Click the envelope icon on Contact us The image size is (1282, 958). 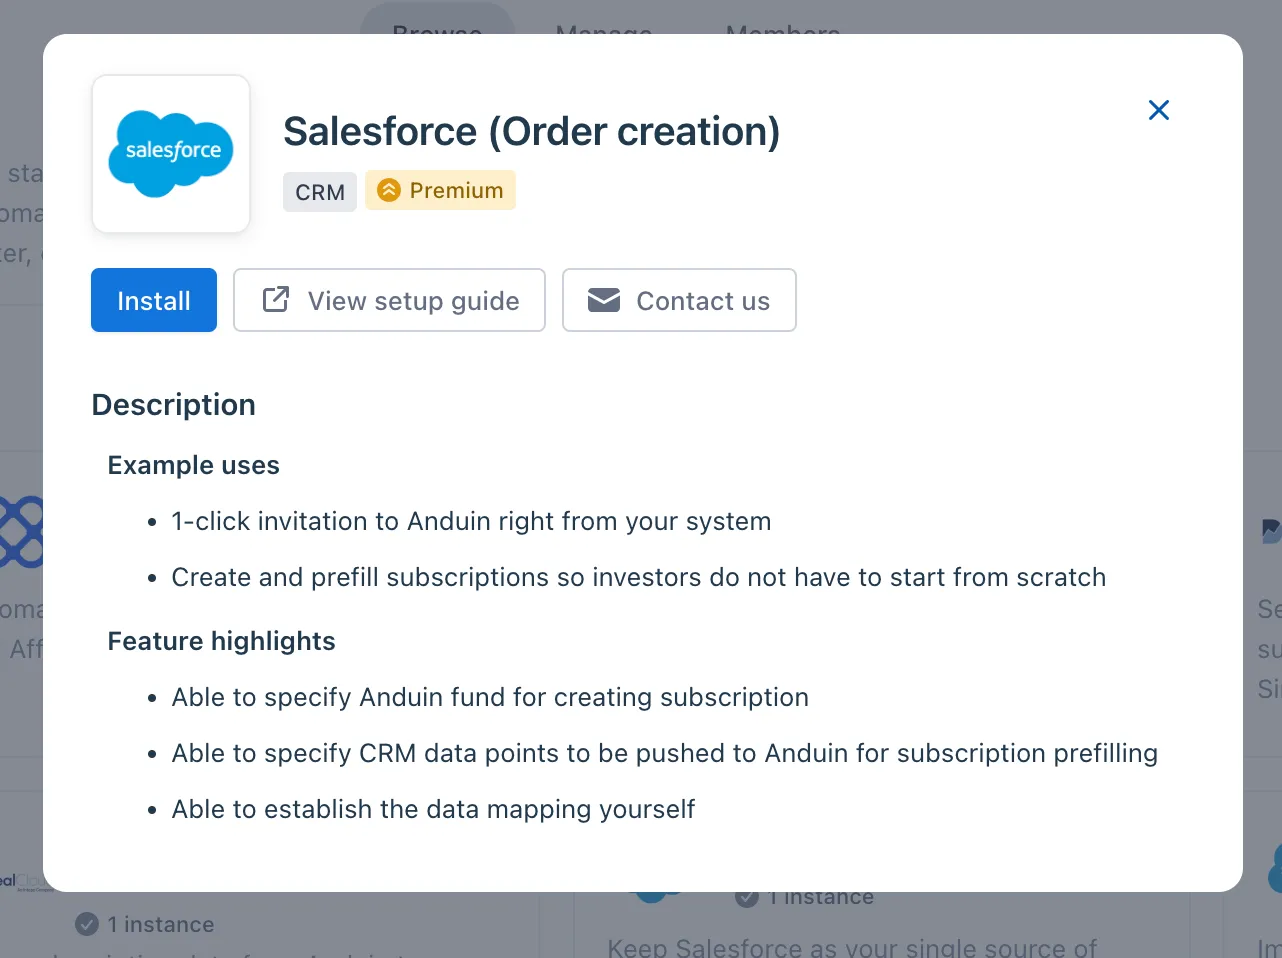604,300
